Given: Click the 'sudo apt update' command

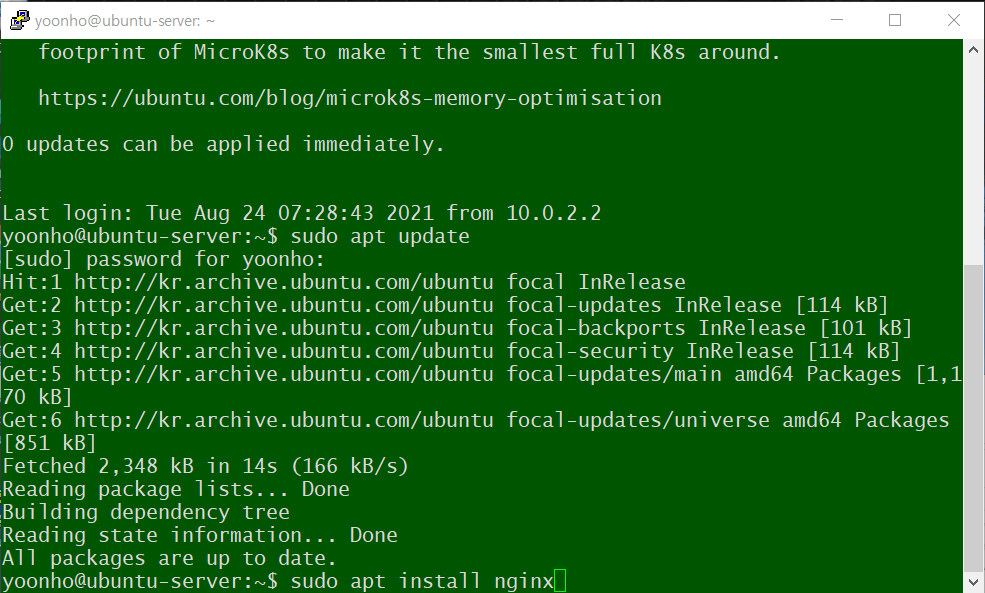Looking at the screenshot, I should (380, 236).
